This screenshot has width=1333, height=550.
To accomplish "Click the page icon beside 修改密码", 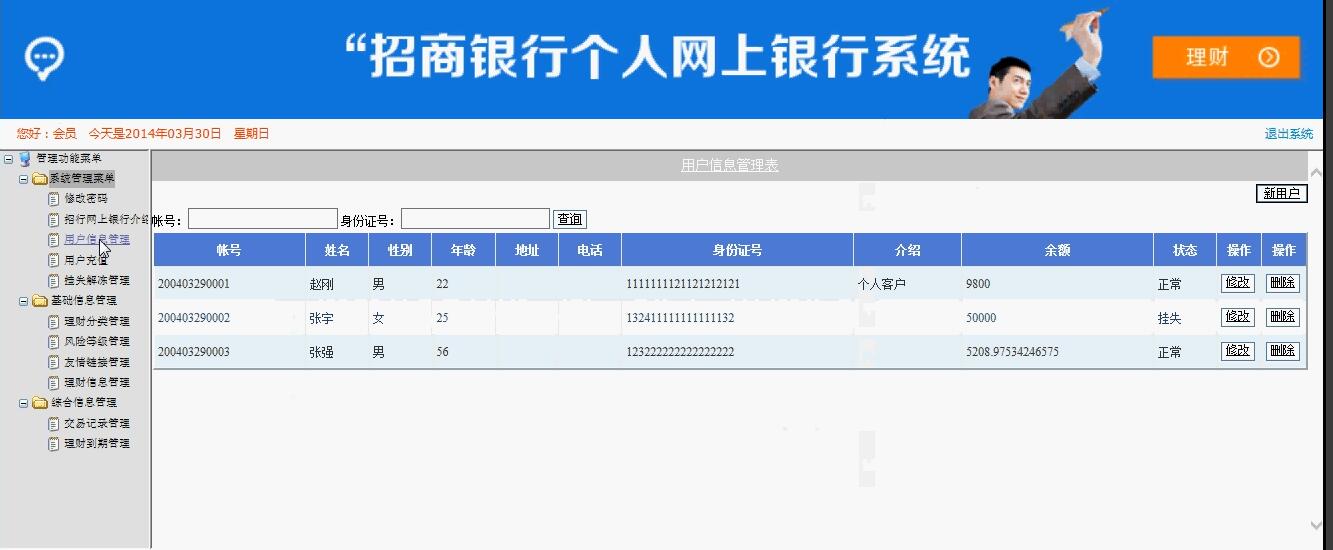I will coord(54,199).
